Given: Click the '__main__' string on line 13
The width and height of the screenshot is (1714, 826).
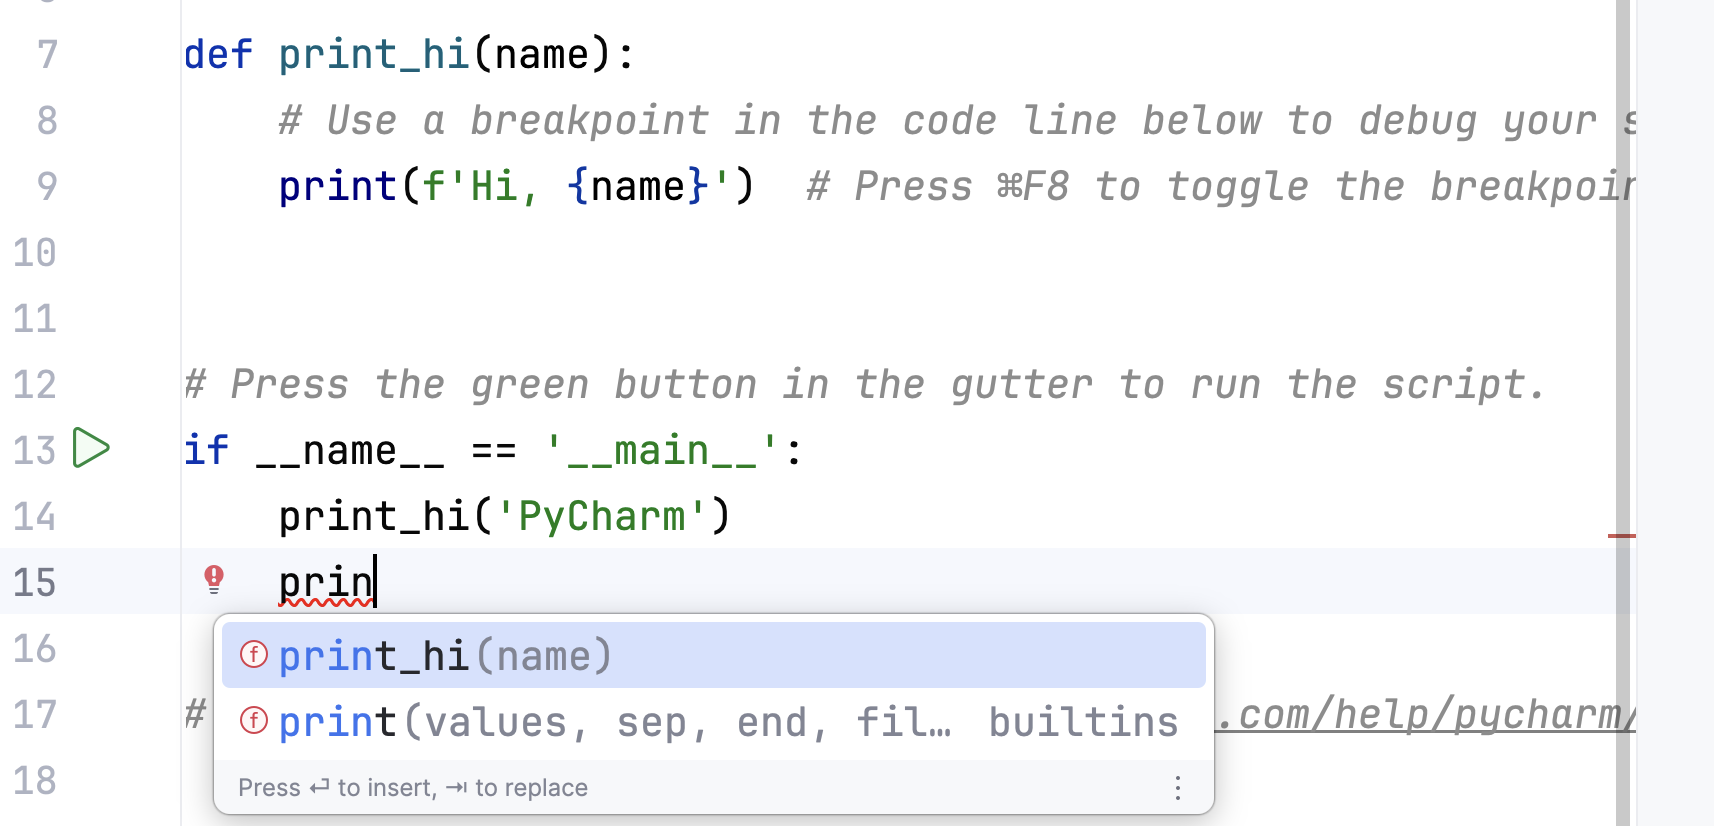Looking at the screenshot, I should 662,450.
